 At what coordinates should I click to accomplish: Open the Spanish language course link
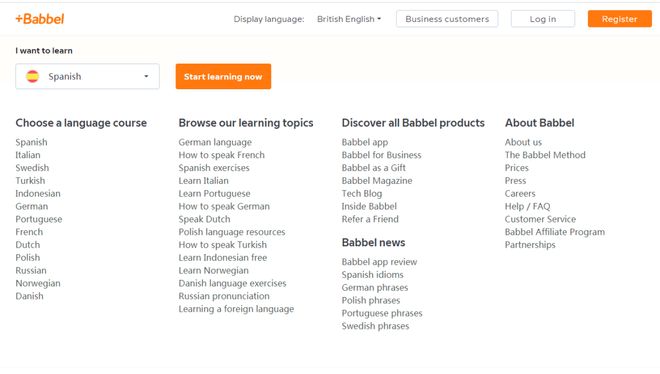[x=32, y=142]
